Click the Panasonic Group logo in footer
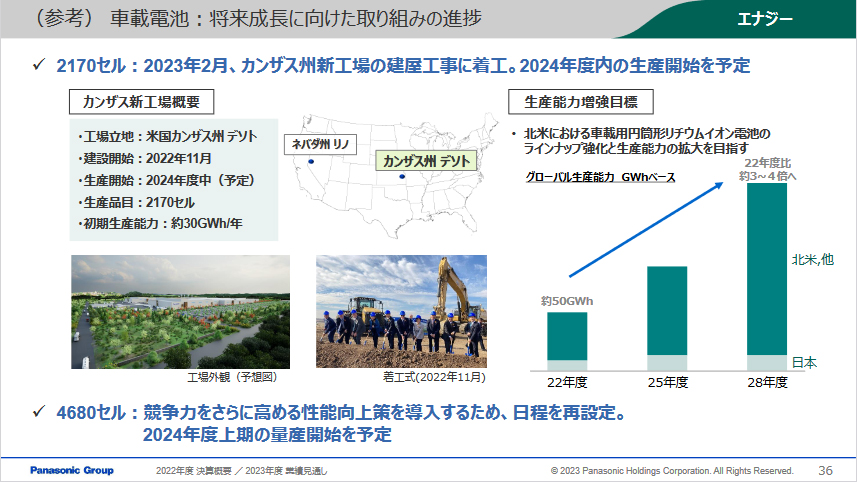857x482 pixels. click(72, 470)
